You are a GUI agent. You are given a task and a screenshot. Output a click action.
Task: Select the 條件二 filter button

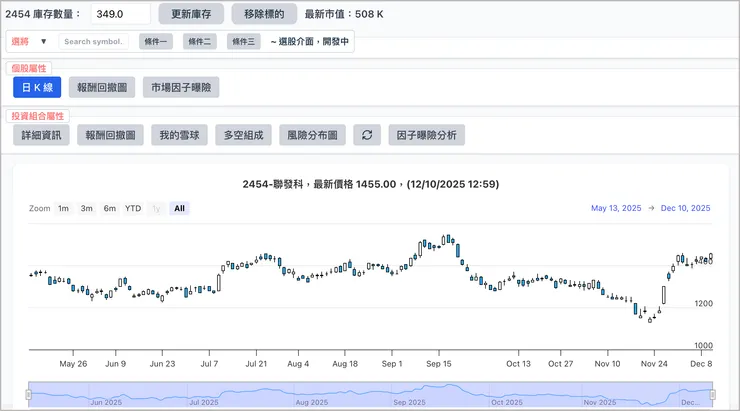pos(200,42)
